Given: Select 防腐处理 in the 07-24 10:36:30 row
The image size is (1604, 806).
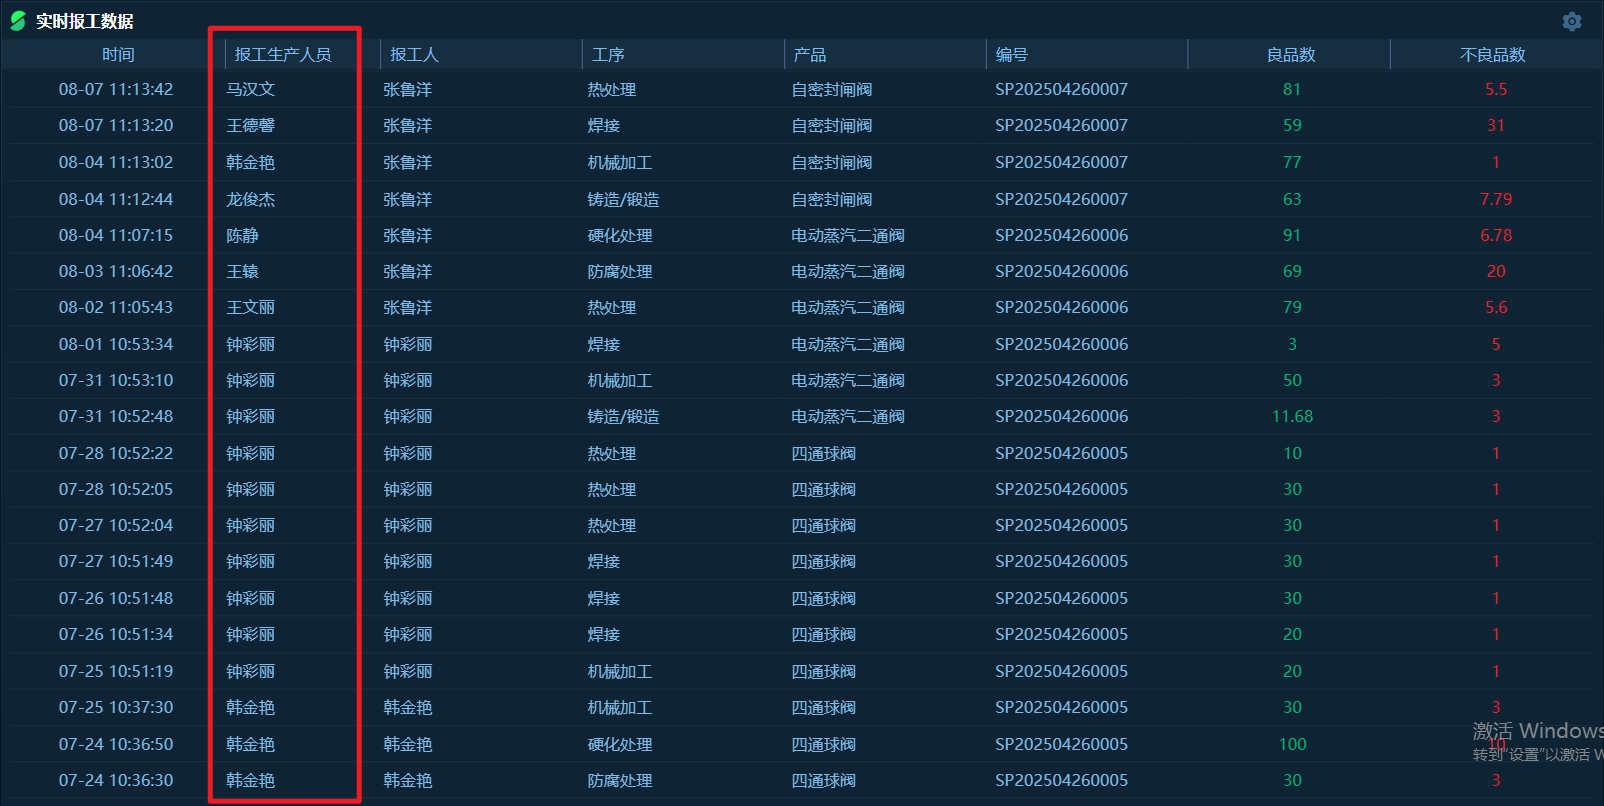Looking at the screenshot, I should (620, 781).
